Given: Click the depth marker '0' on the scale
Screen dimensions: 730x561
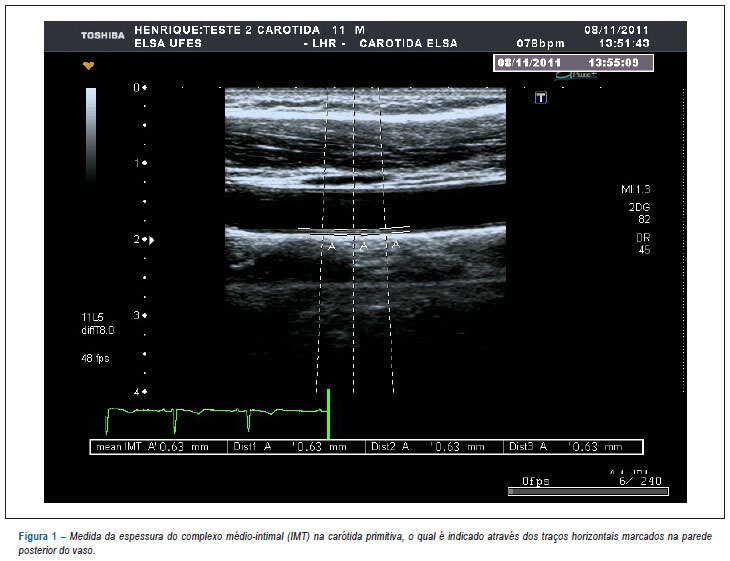Looking at the screenshot, I should tap(136, 88).
